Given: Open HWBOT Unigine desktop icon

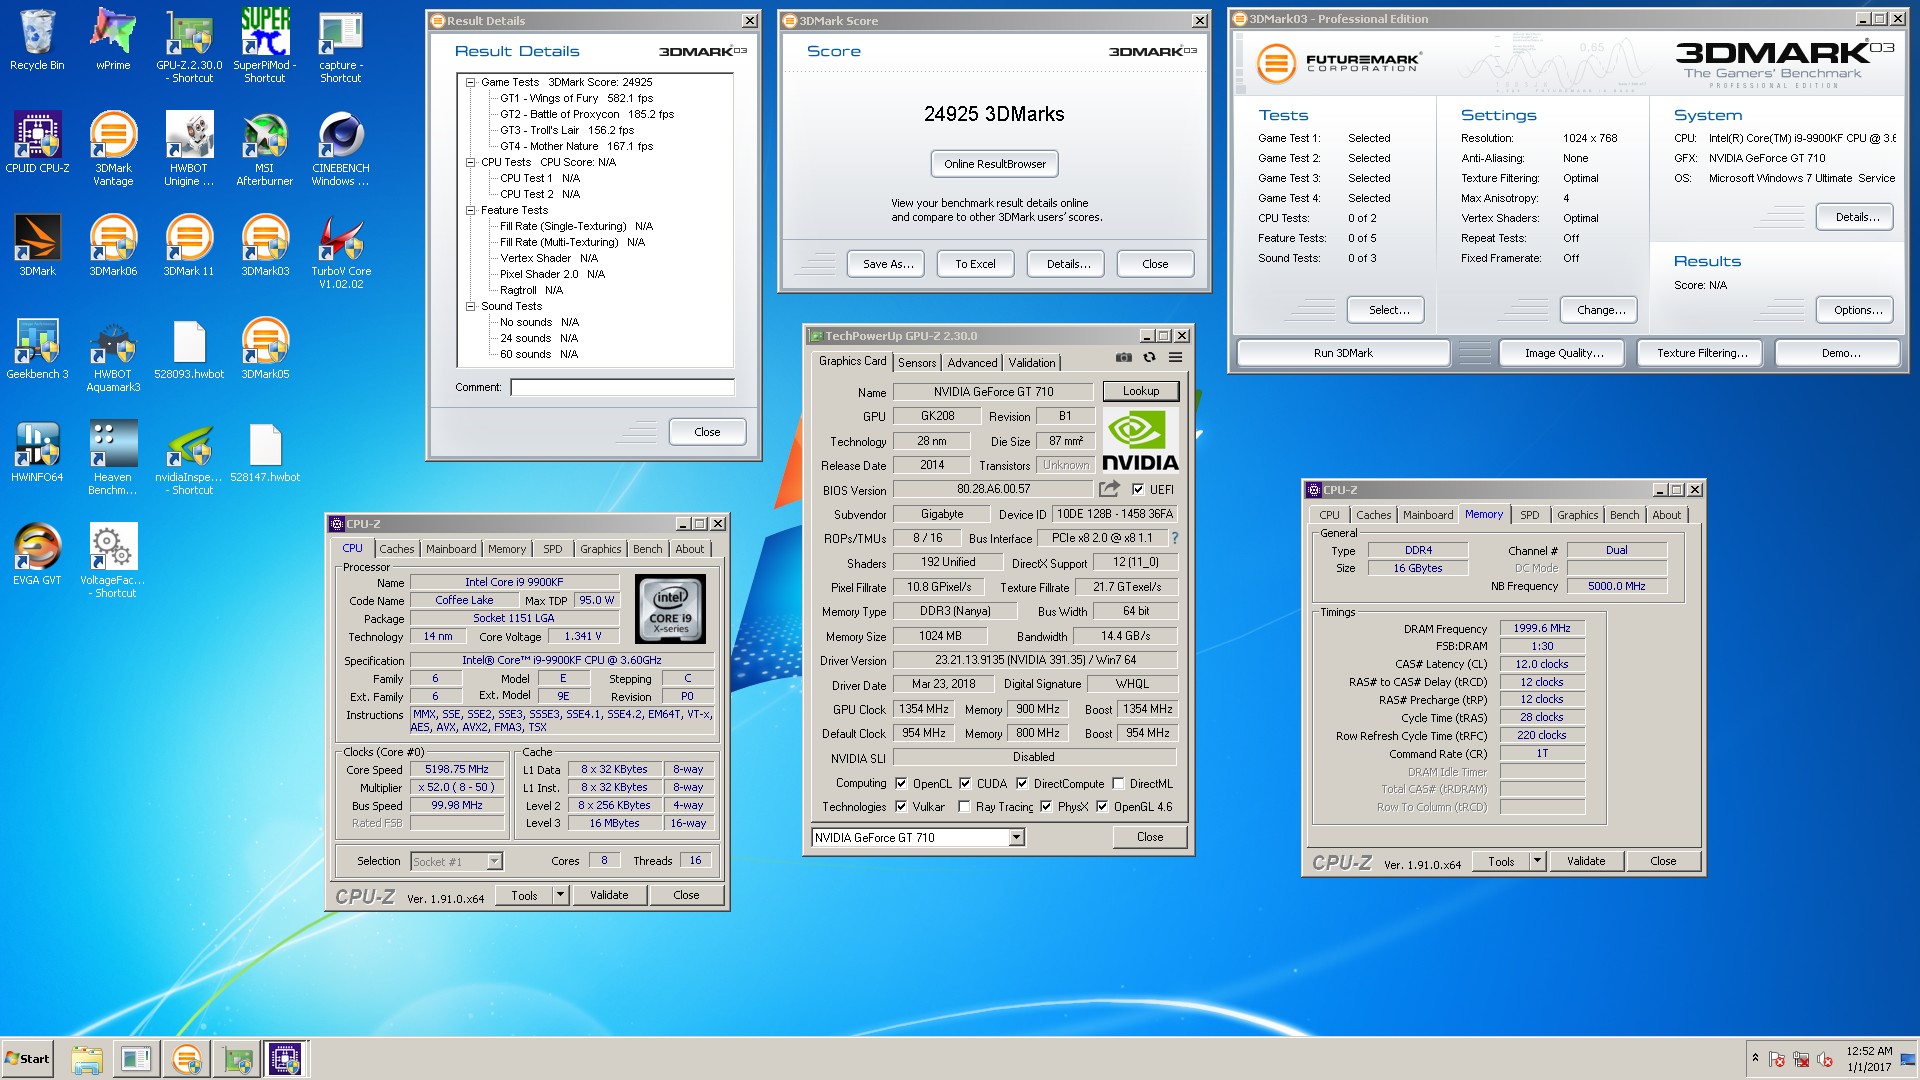Looking at the screenshot, I should (189, 148).
